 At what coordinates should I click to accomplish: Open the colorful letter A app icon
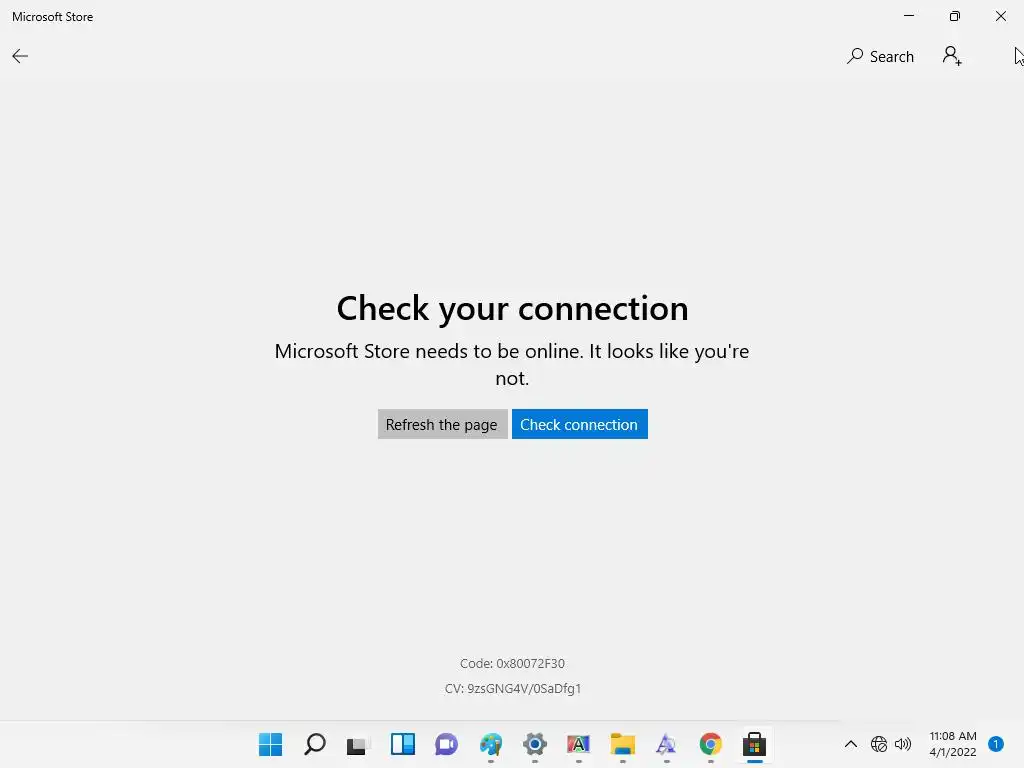click(579, 744)
